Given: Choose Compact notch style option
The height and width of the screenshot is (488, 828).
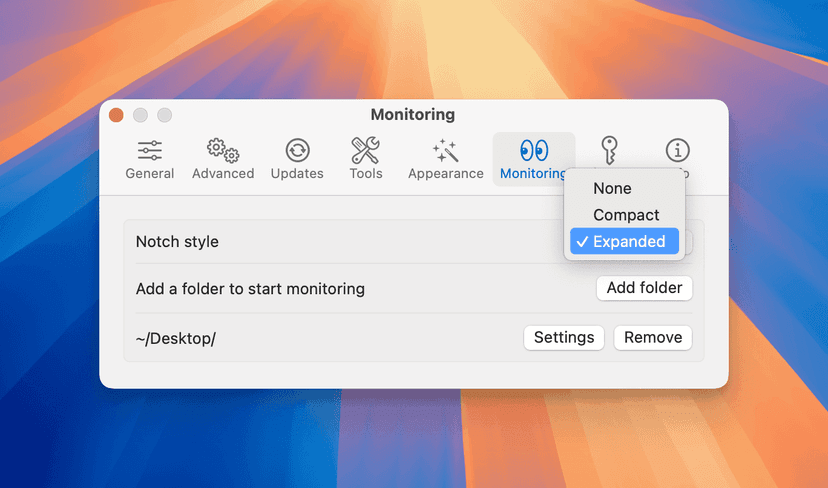Looking at the screenshot, I should click(624, 215).
